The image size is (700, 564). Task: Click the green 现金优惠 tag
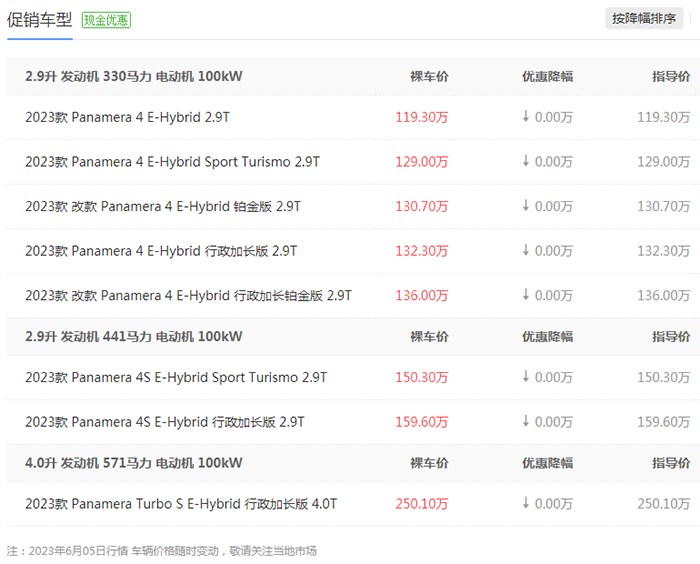(106, 20)
